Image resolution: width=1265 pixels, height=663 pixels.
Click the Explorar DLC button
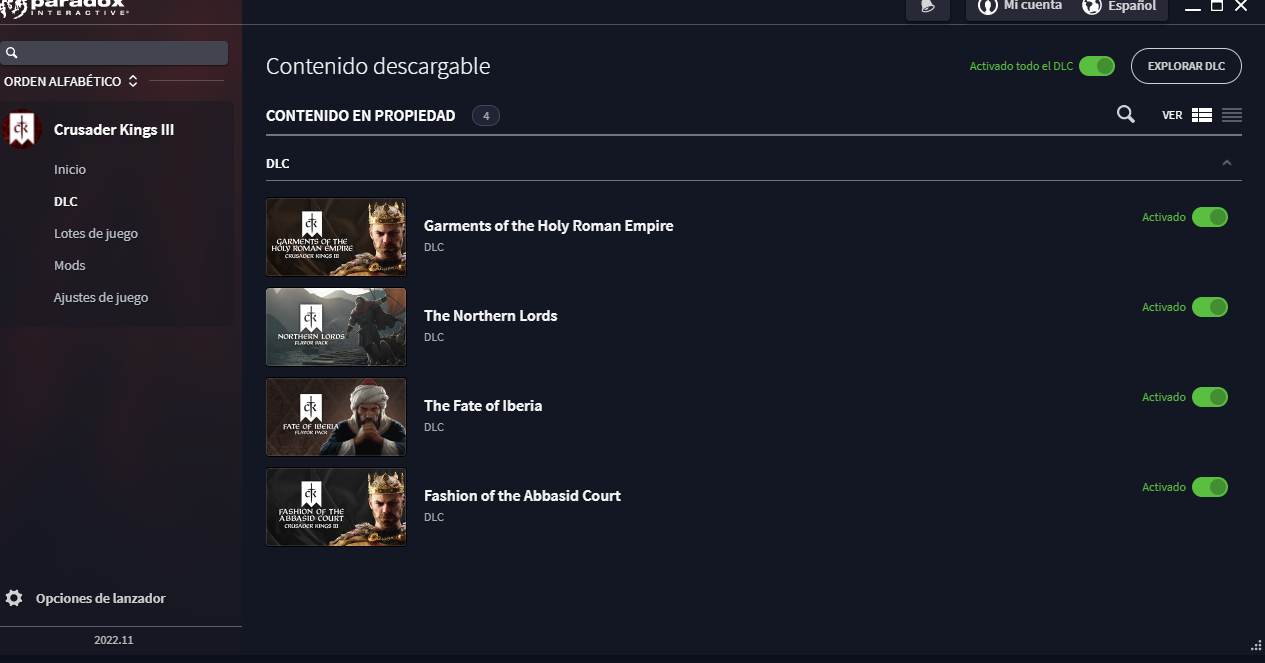pyautogui.click(x=1186, y=66)
